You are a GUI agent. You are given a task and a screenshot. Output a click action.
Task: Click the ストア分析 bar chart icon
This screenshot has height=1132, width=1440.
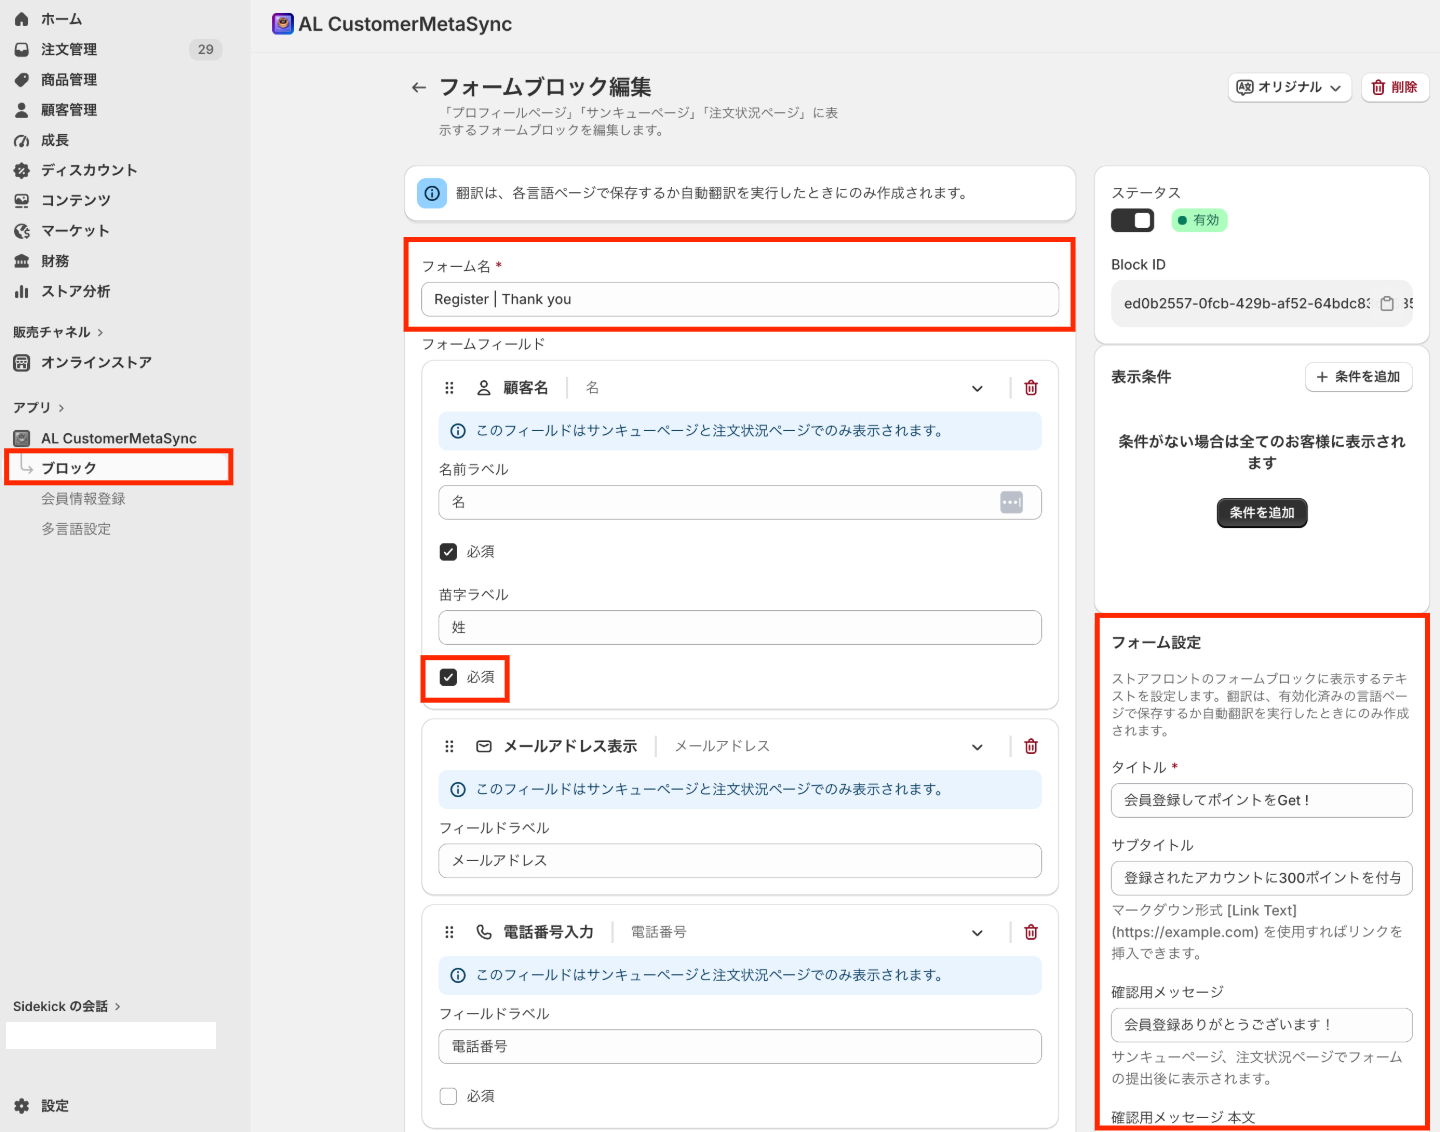21,291
